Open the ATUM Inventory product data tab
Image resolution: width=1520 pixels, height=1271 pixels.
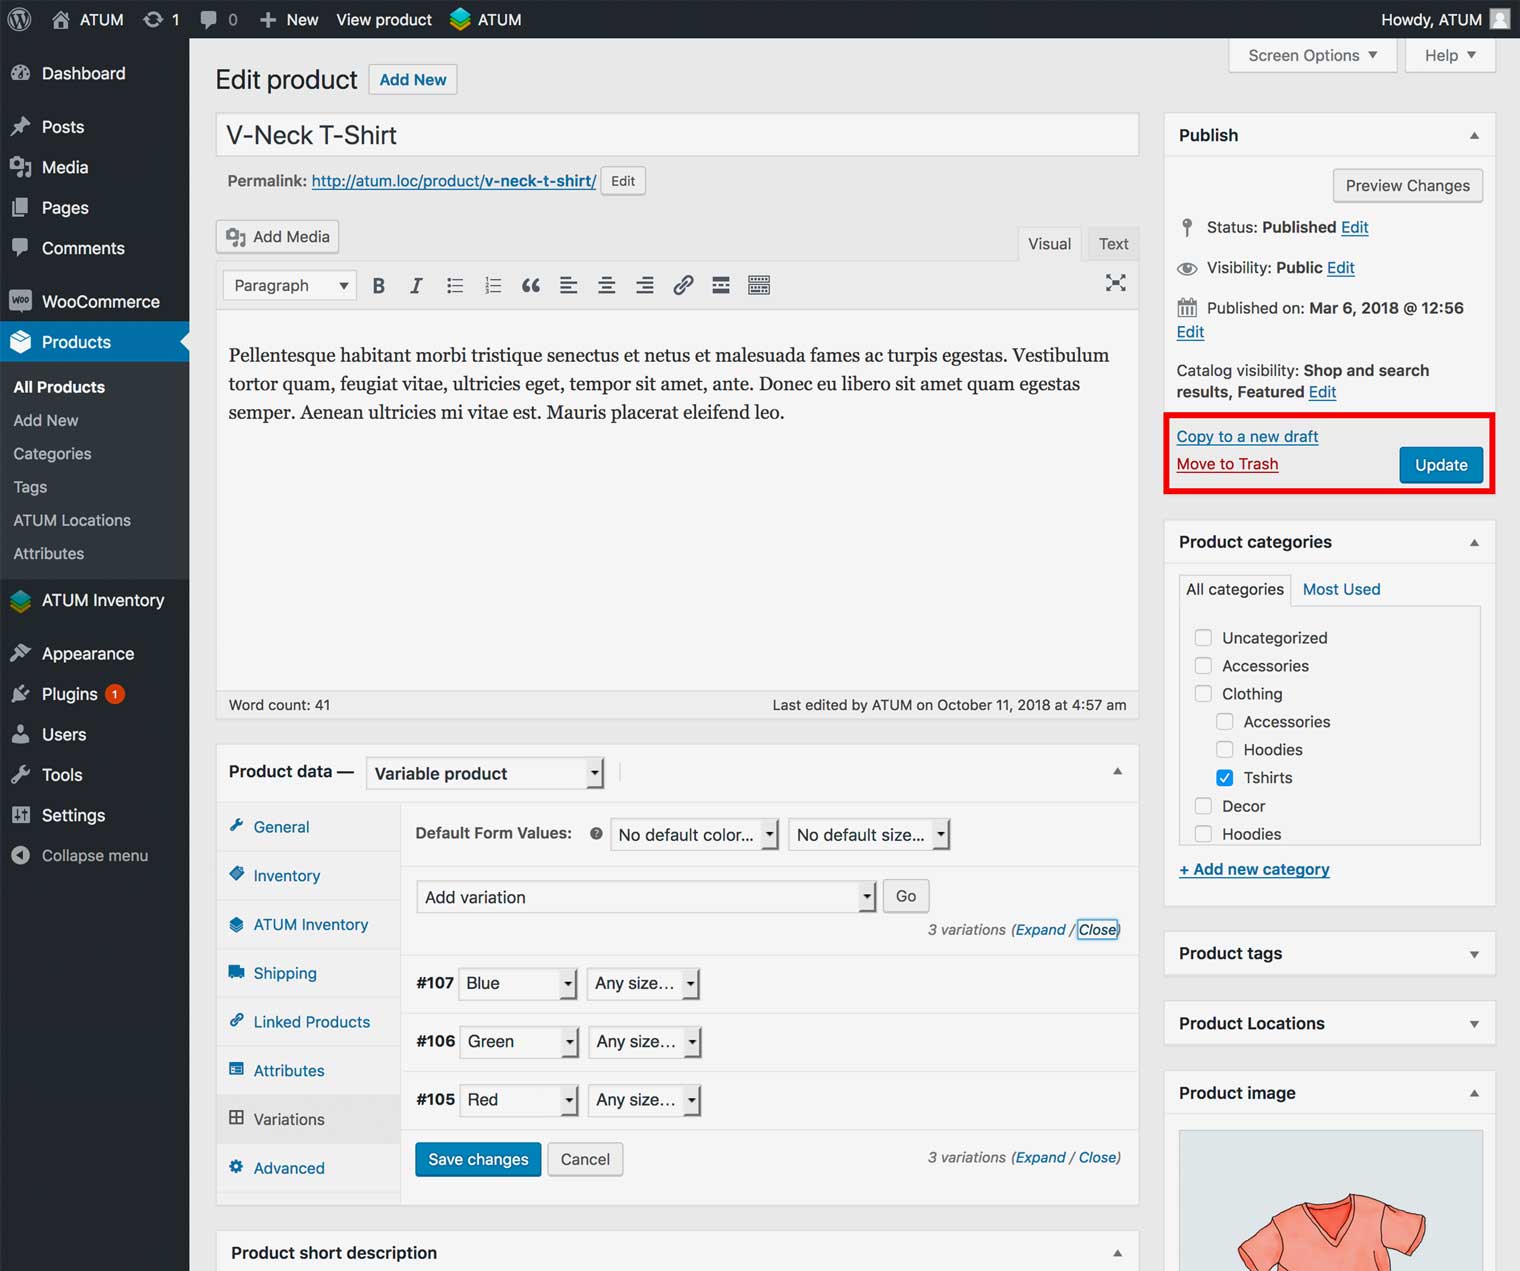click(x=310, y=925)
